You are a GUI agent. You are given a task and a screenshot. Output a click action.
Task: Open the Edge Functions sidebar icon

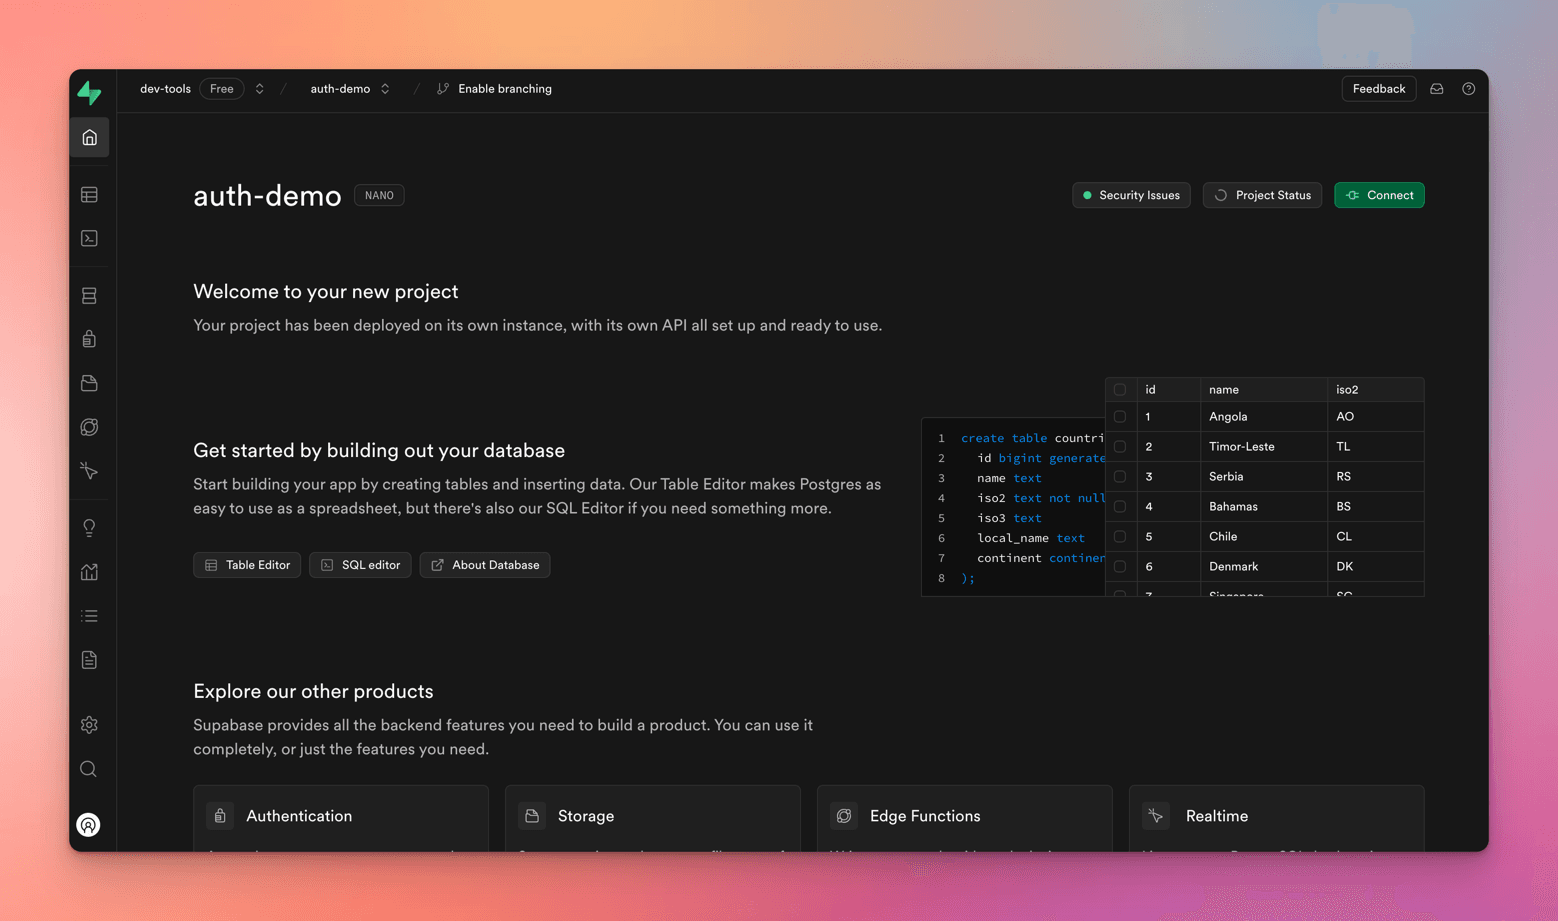89,427
